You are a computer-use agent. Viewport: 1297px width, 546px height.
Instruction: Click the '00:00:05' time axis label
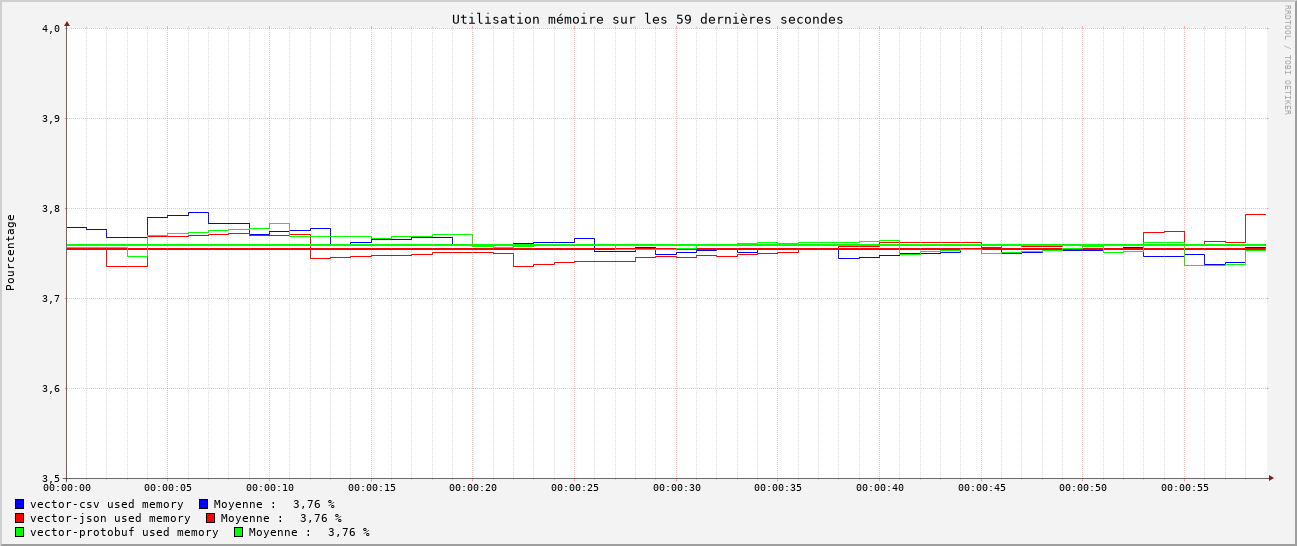168,488
